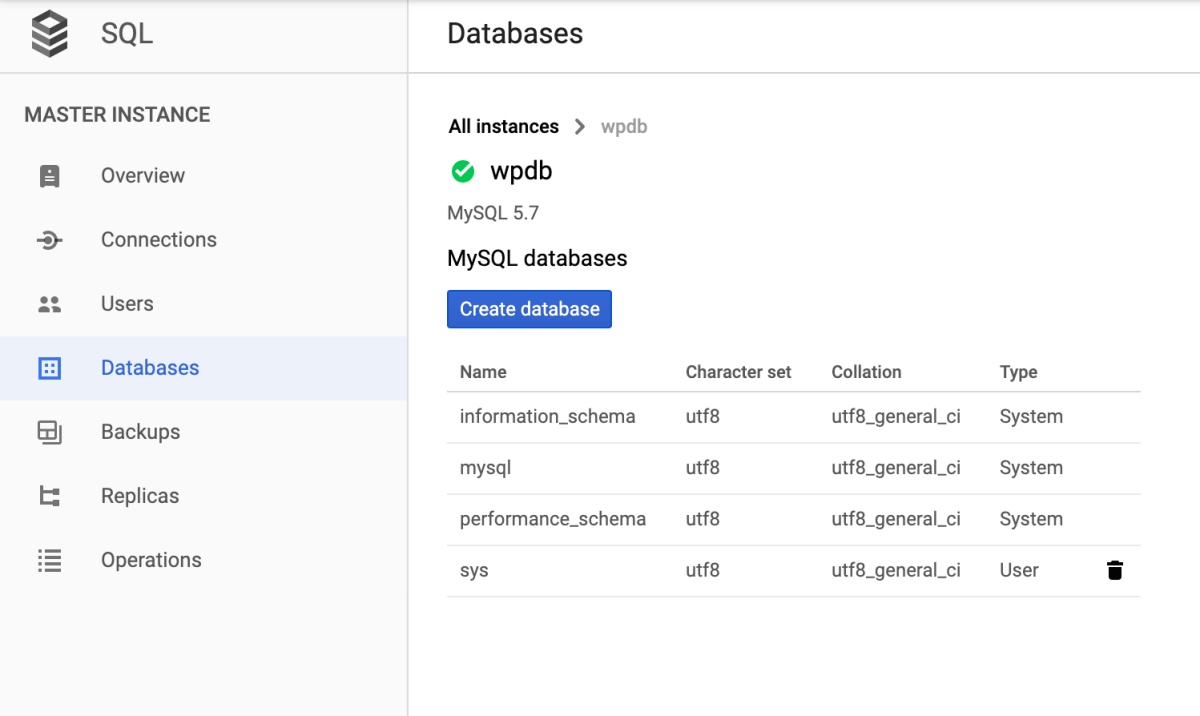Select the Backups icon in sidebar

coord(49,431)
